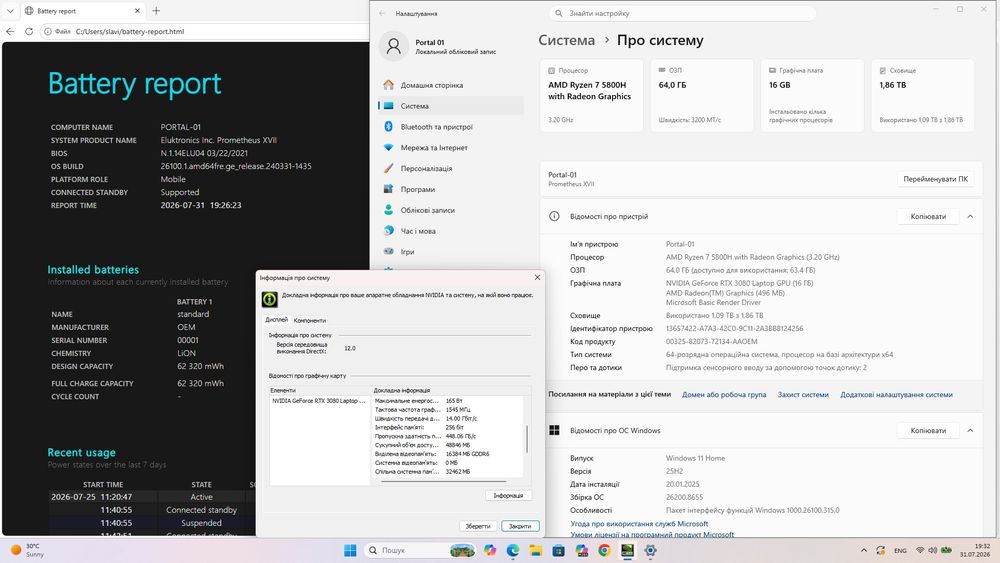The width and height of the screenshot is (1000, 563).
Task: Open Додаткові налаштування системи link
Action: click(896, 395)
